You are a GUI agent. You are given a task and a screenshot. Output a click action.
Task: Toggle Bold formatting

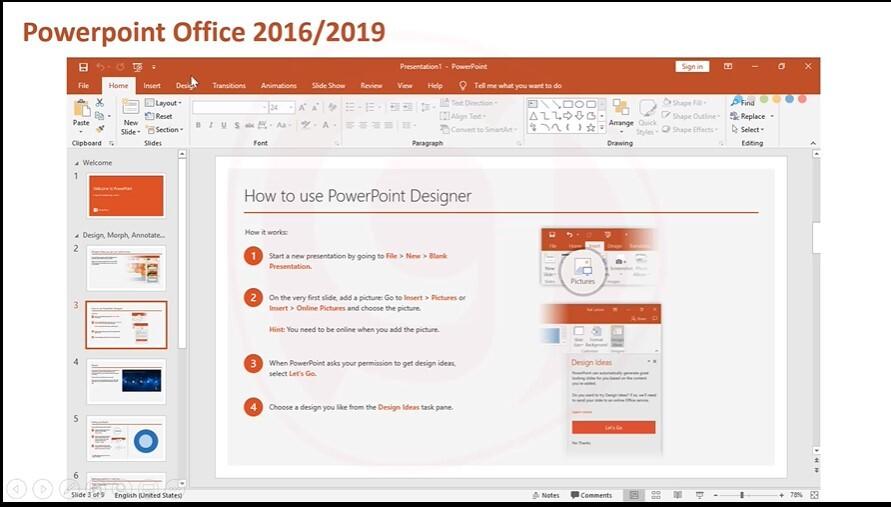click(198, 125)
